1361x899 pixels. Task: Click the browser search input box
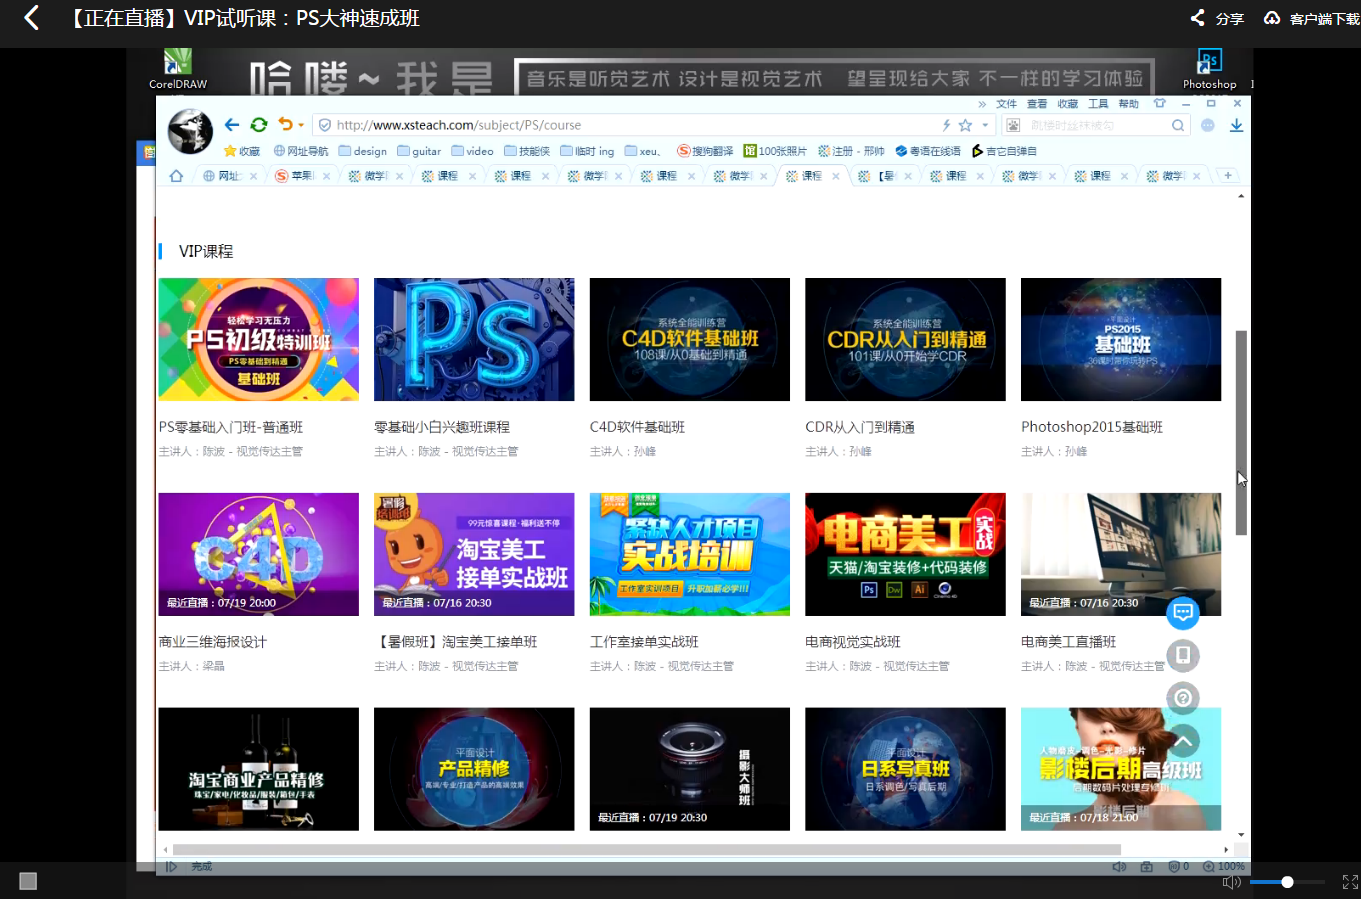[x=1096, y=125]
